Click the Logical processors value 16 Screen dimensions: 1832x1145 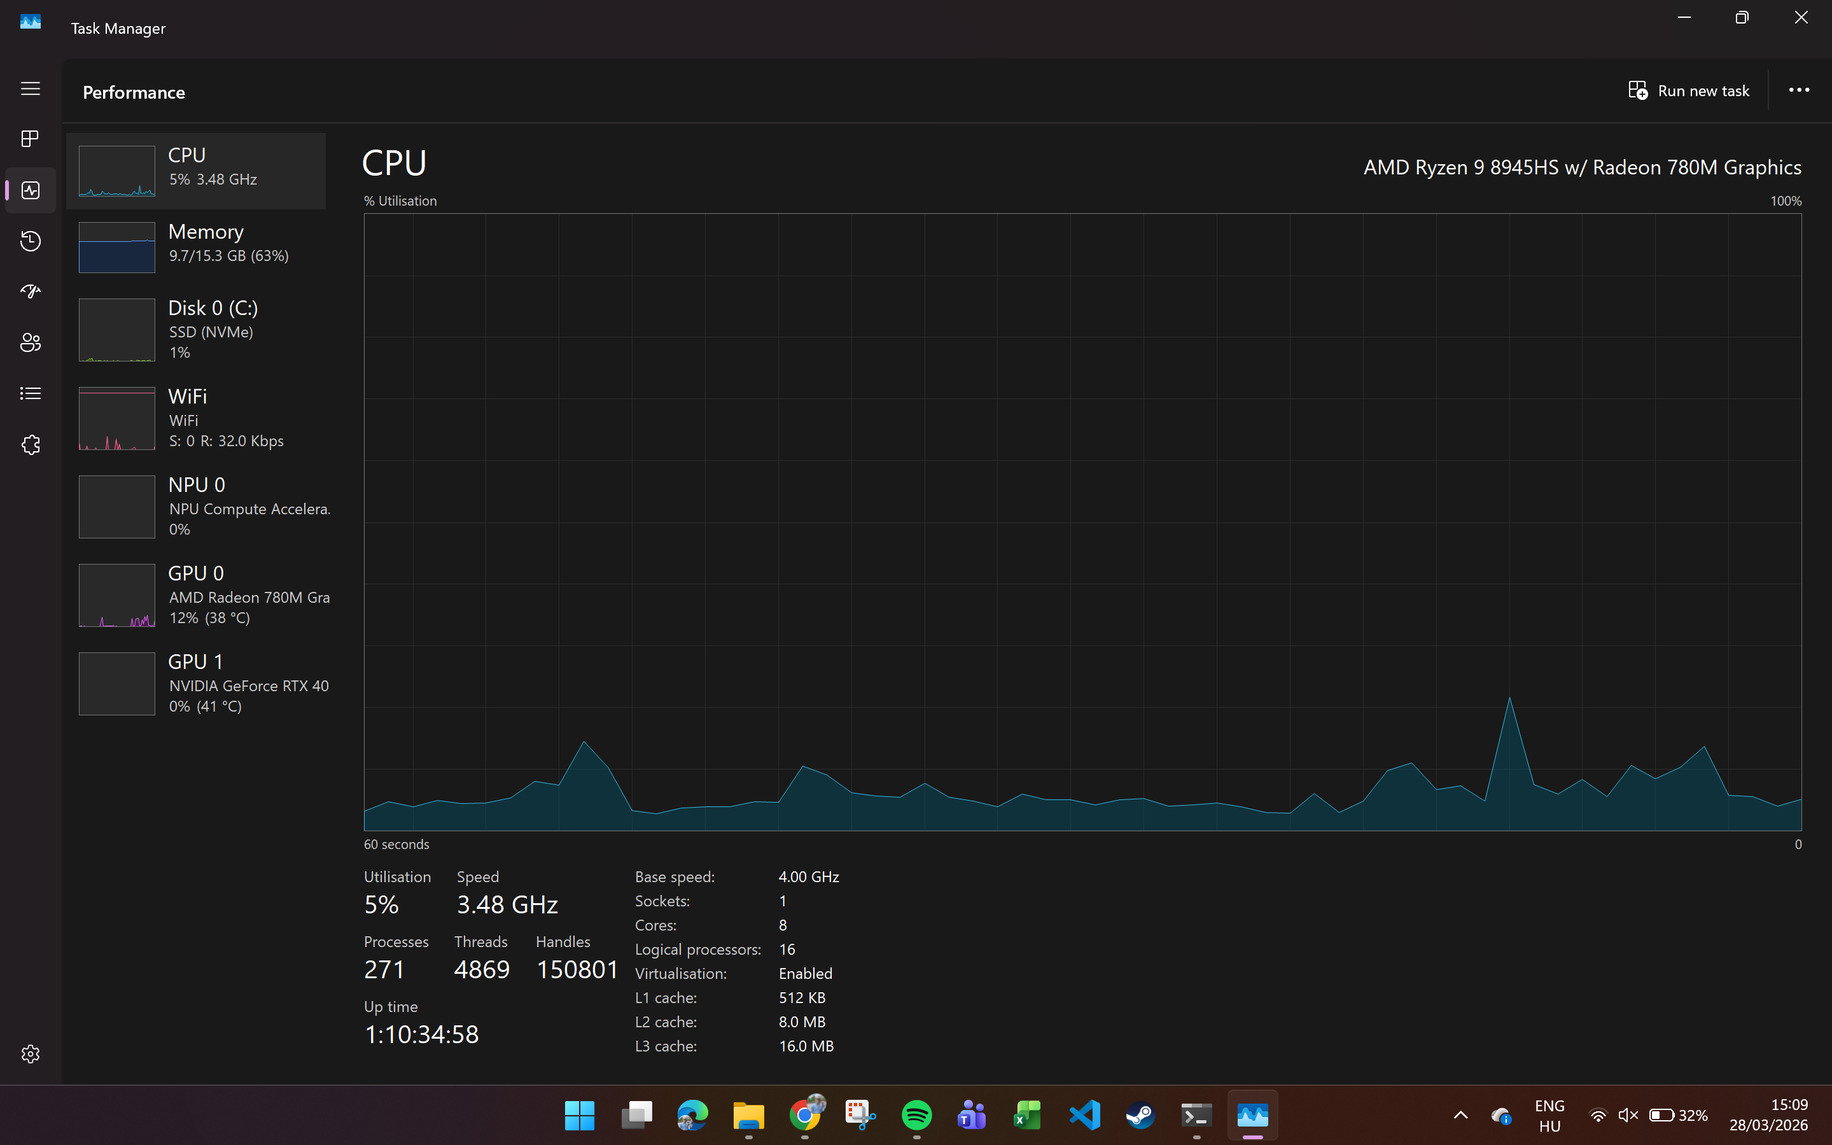point(787,950)
